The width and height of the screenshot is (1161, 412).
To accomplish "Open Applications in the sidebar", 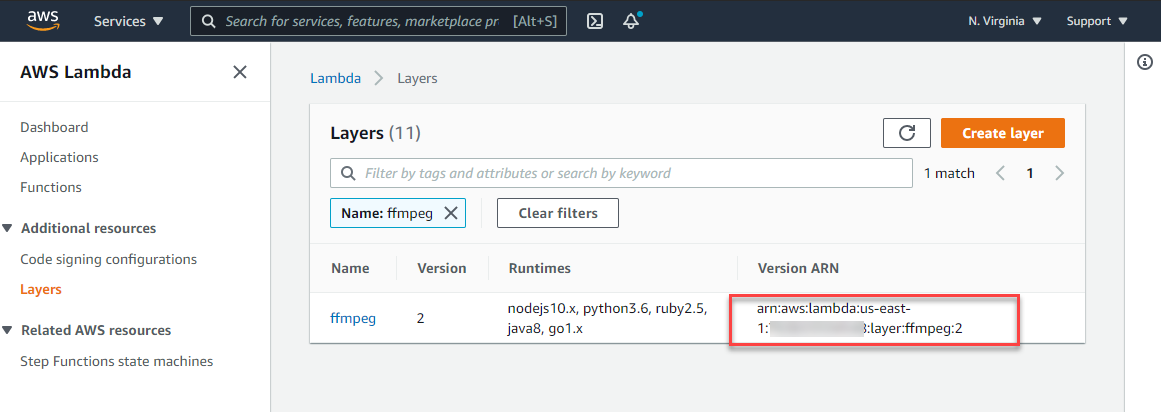I will pyautogui.click(x=59, y=157).
